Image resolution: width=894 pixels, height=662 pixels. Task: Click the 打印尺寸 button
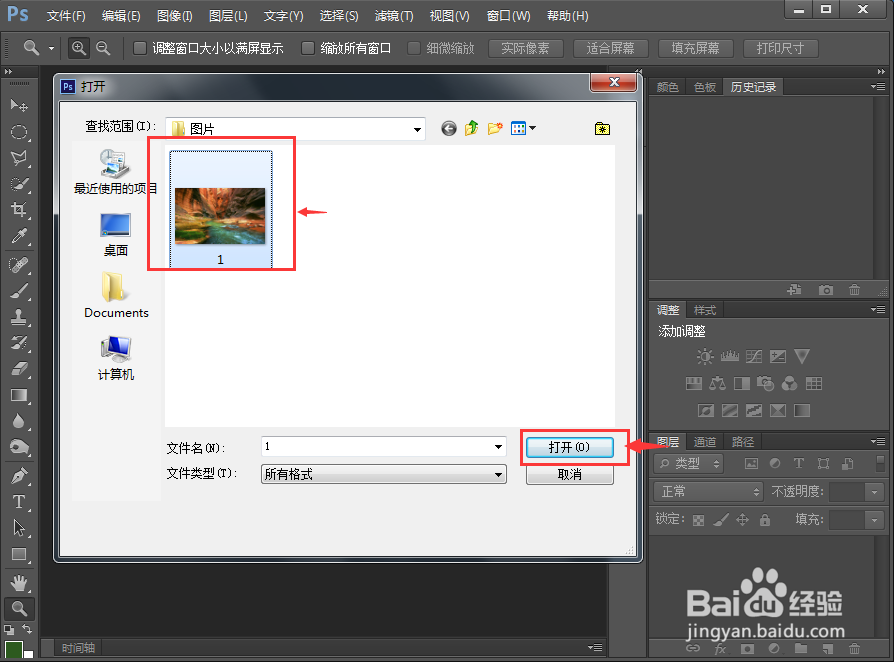tap(781, 48)
